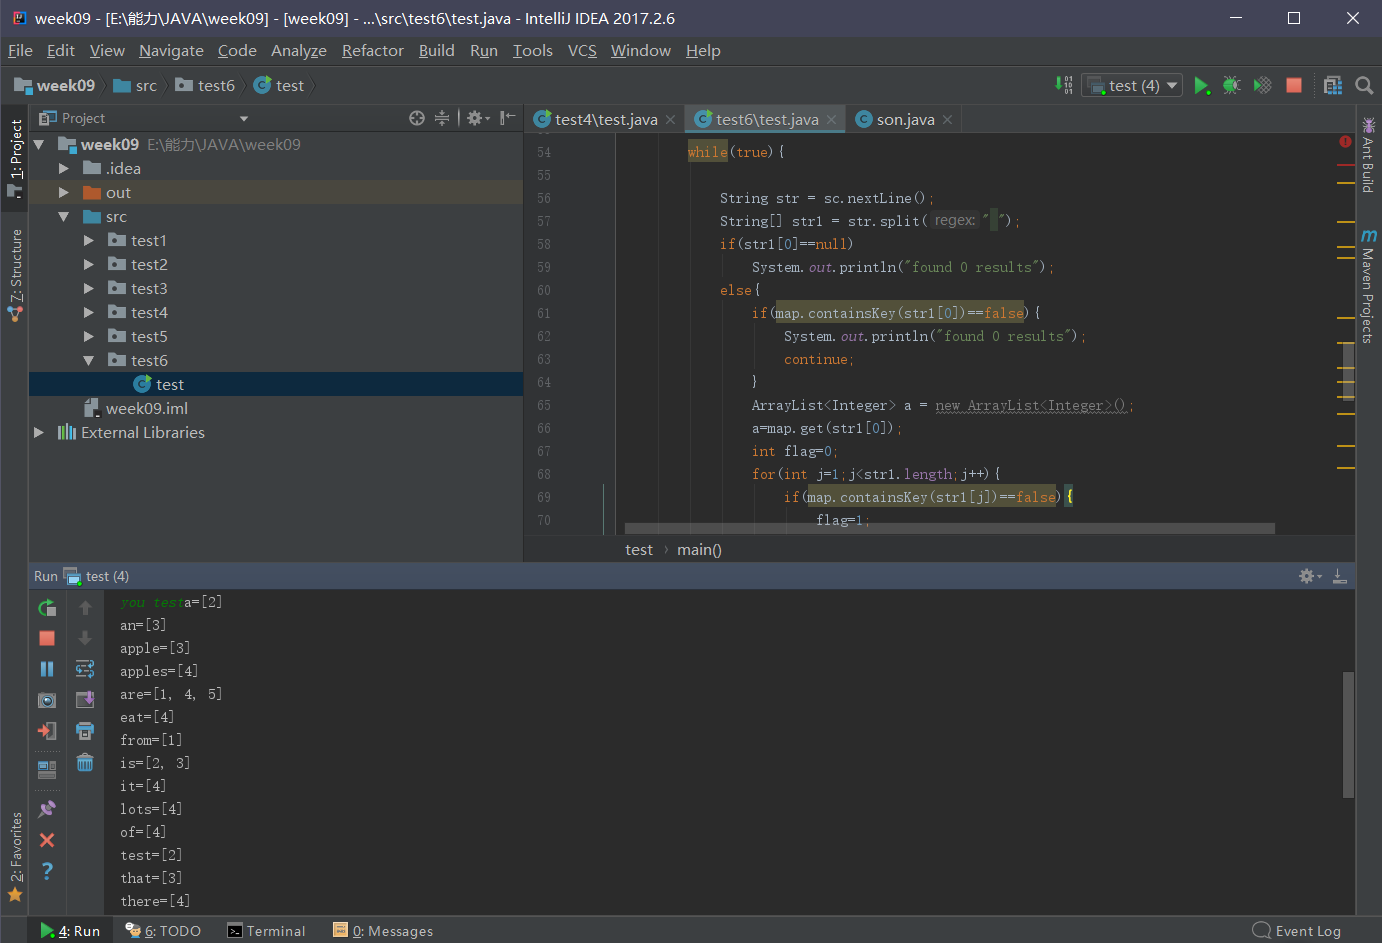Open Project Structure icon in toolbar
Viewport: 1382px width, 943px height.
(x=1333, y=86)
